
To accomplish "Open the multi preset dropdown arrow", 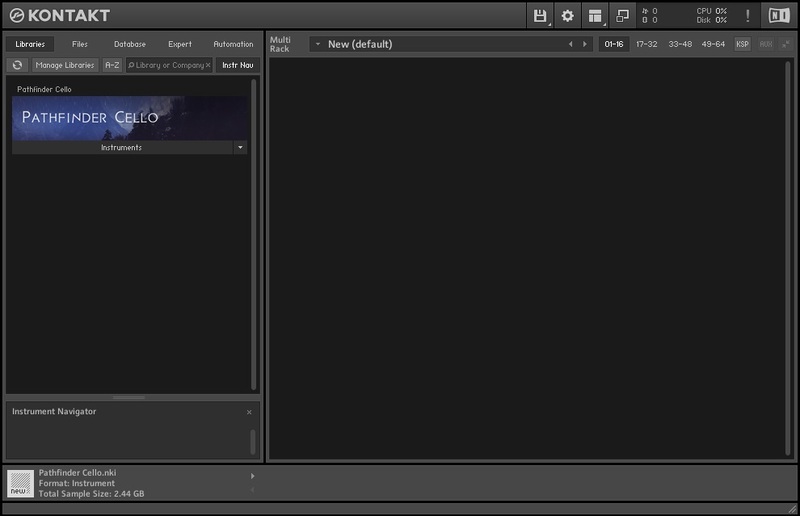I will pyautogui.click(x=318, y=44).
